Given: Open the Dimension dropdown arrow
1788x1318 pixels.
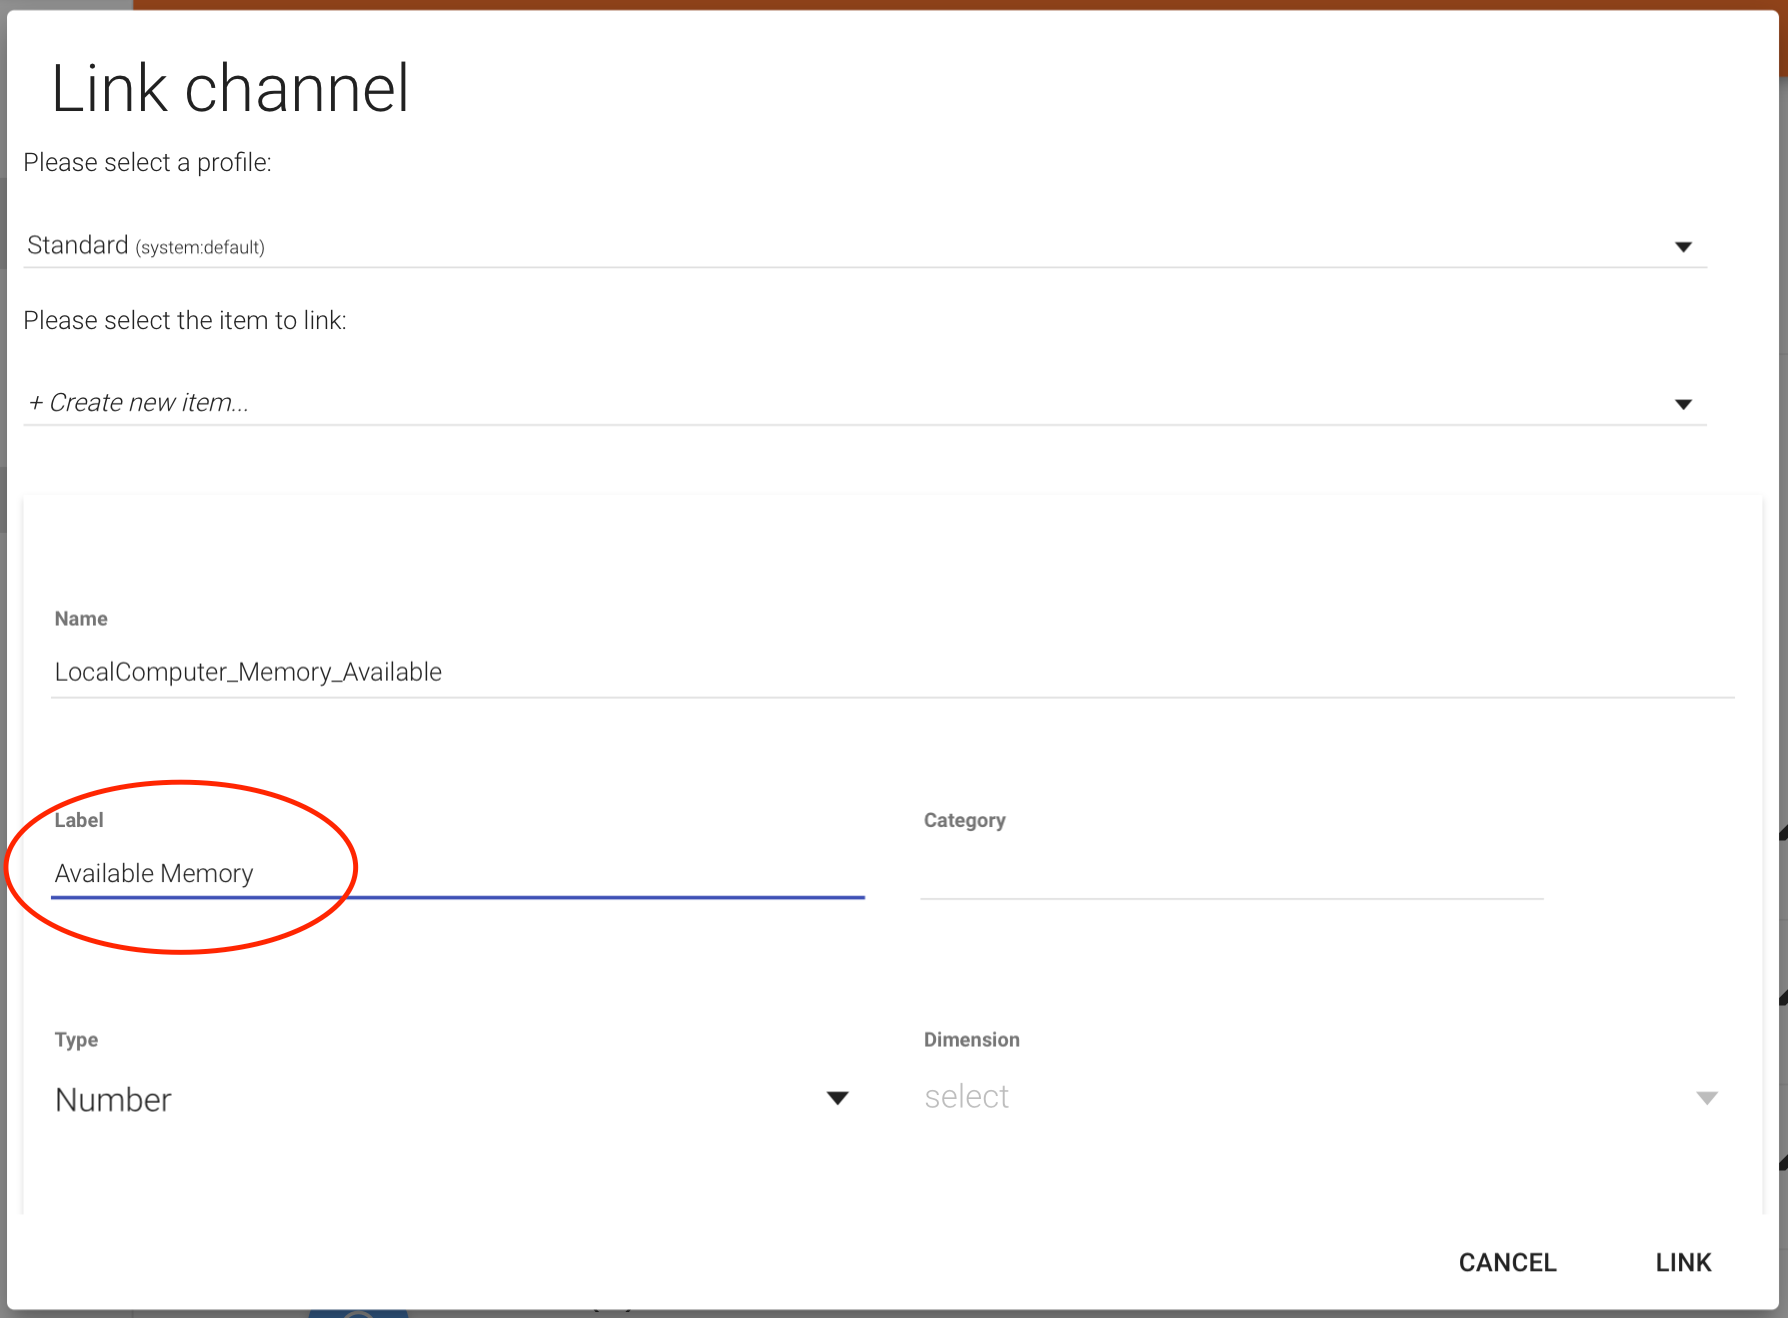Looking at the screenshot, I should click(x=1706, y=1098).
